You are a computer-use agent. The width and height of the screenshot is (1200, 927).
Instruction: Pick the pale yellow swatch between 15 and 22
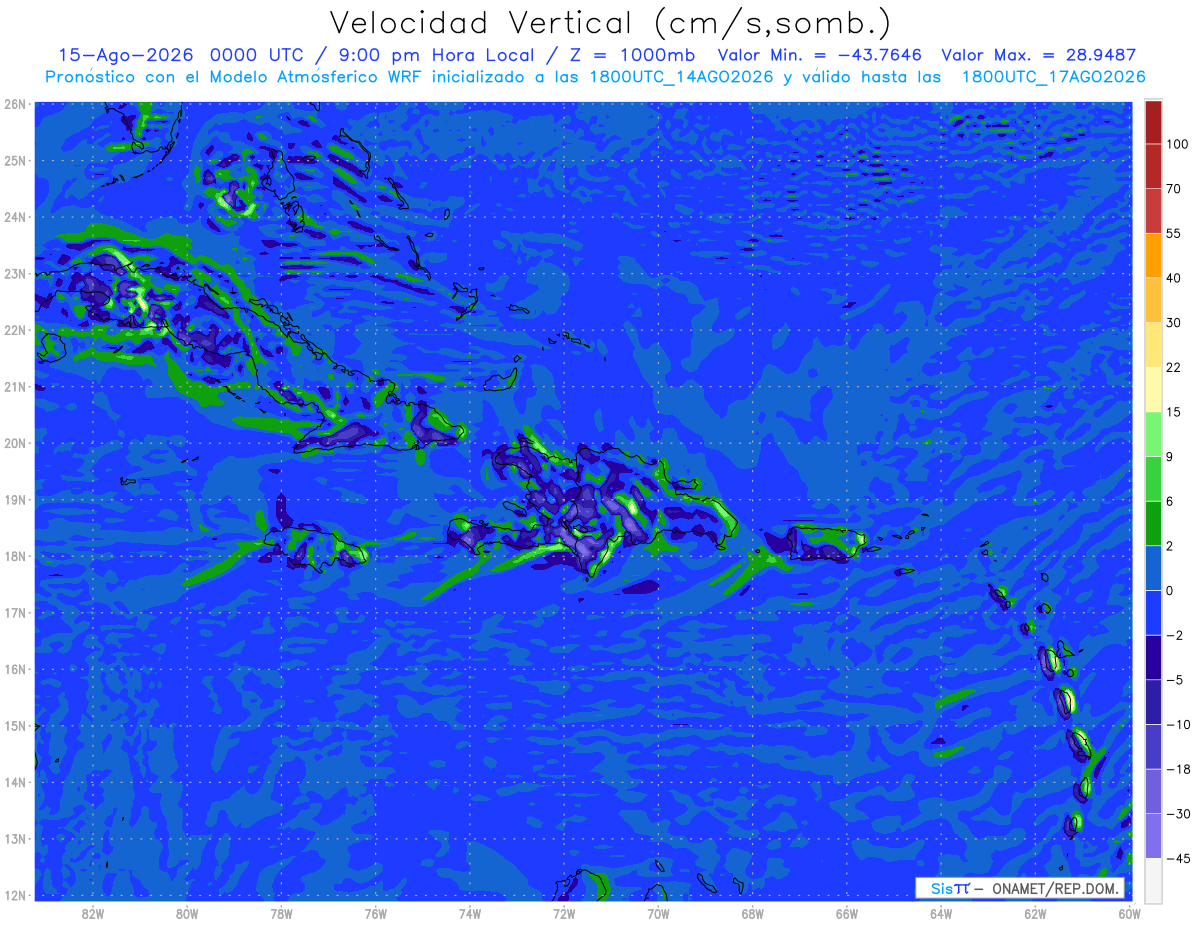pos(1153,388)
